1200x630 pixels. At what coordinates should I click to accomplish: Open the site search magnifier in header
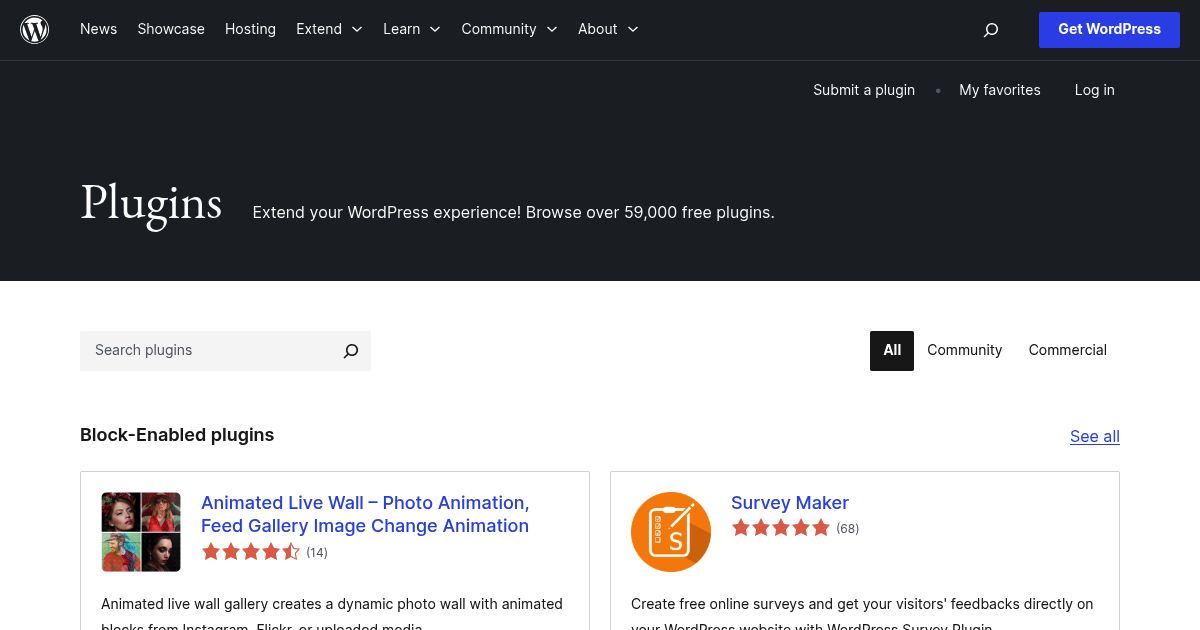[x=991, y=30]
